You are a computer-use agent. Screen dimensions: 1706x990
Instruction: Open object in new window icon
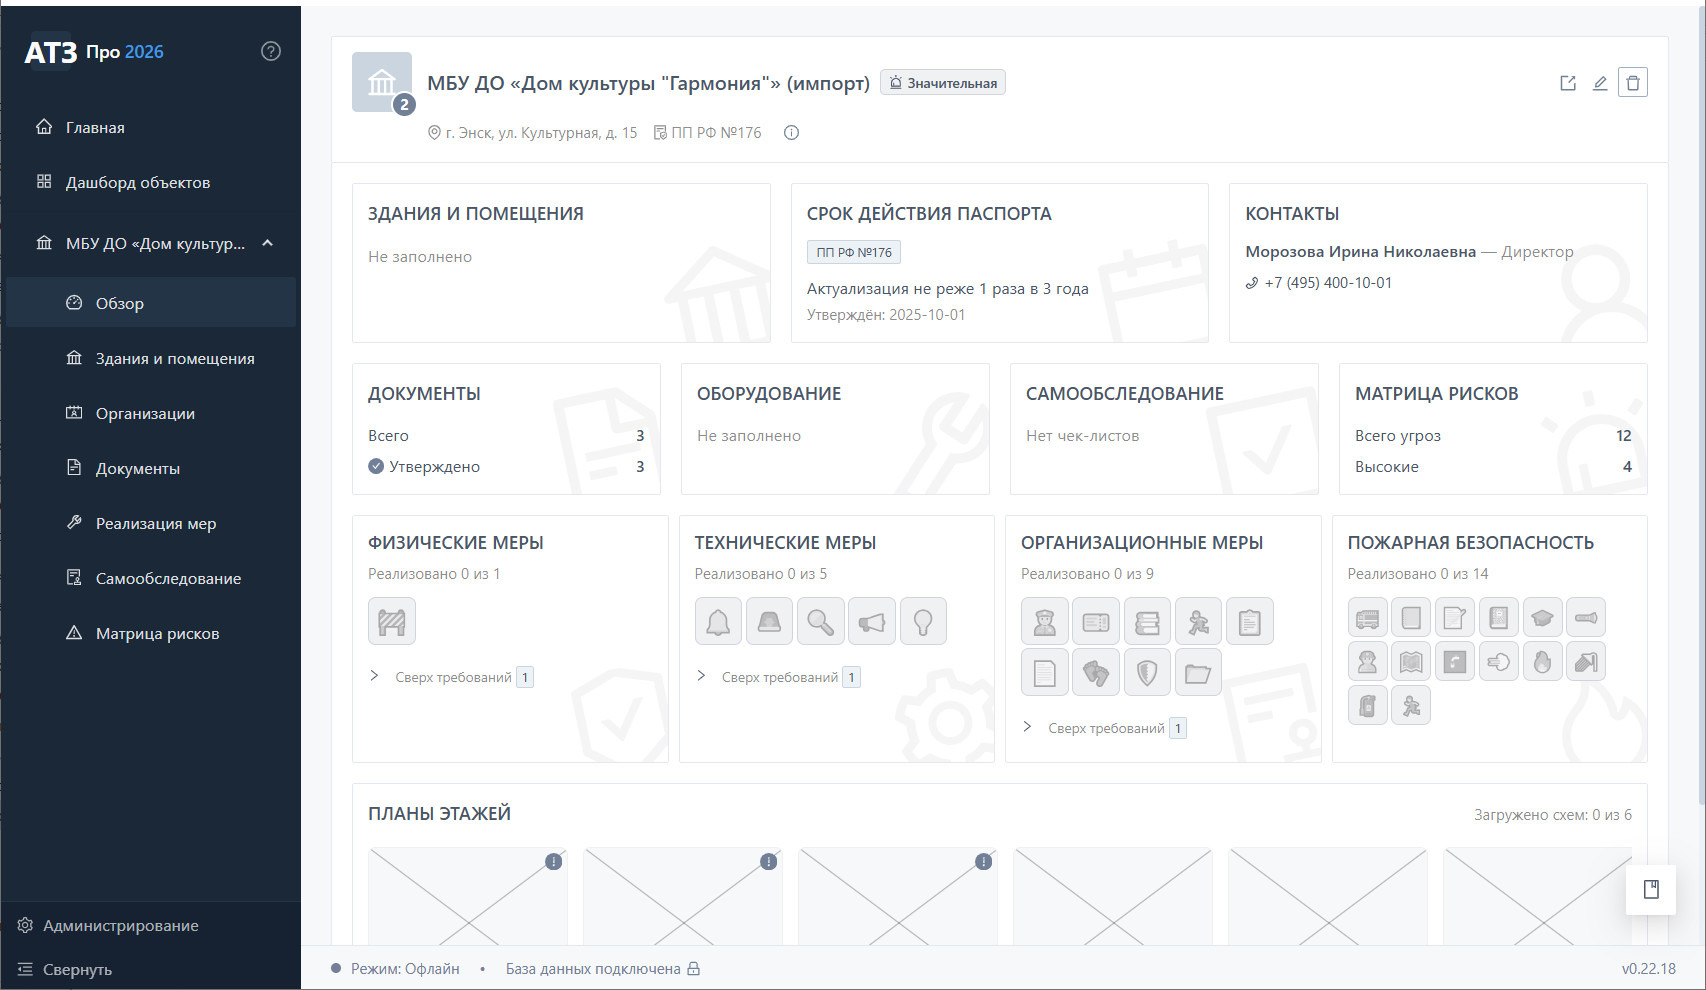pyautogui.click(x=1568, y=83)
